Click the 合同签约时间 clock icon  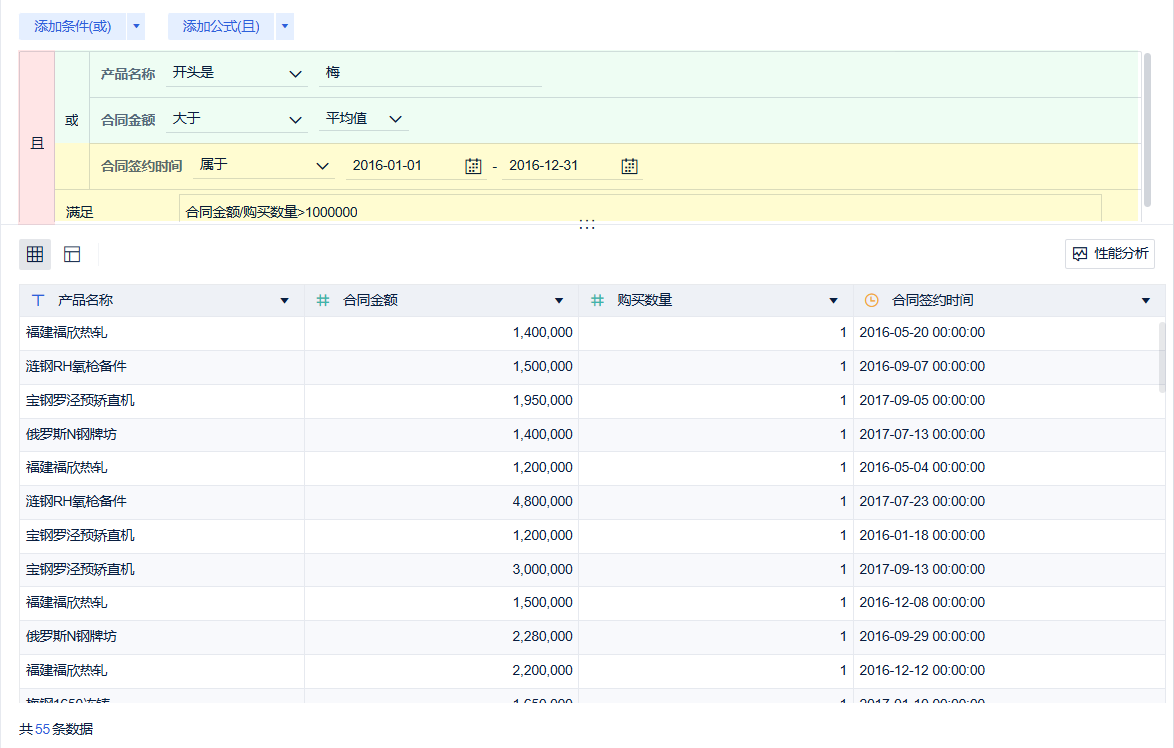(872, 300)
